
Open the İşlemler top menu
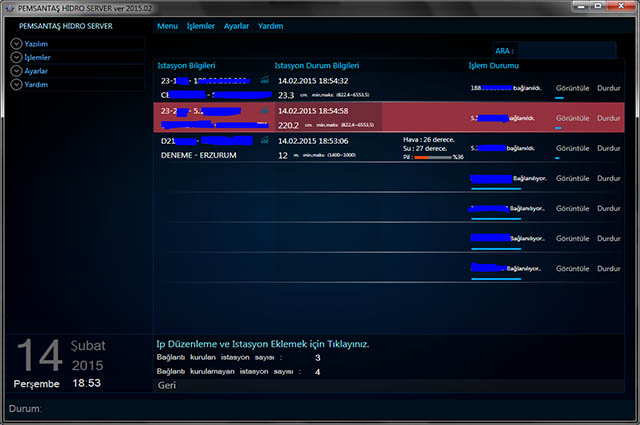[200, 26]
